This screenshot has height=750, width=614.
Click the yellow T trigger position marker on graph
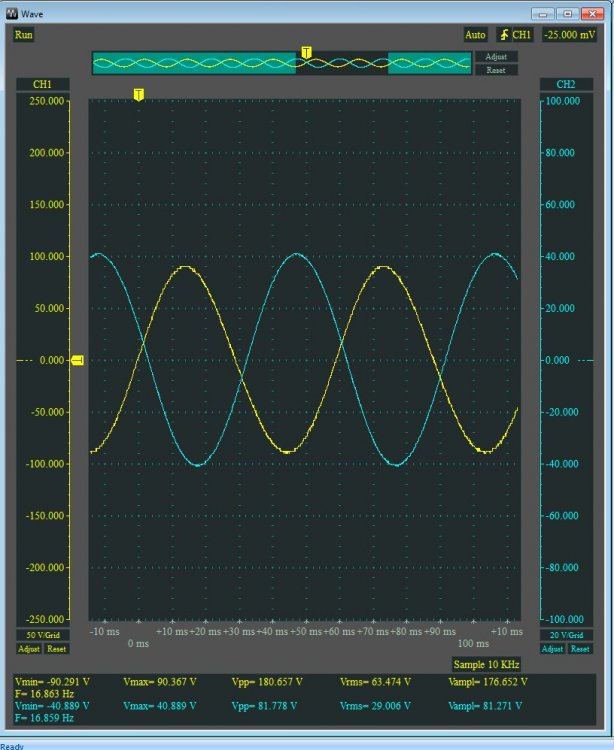click(x=138, y=94)
